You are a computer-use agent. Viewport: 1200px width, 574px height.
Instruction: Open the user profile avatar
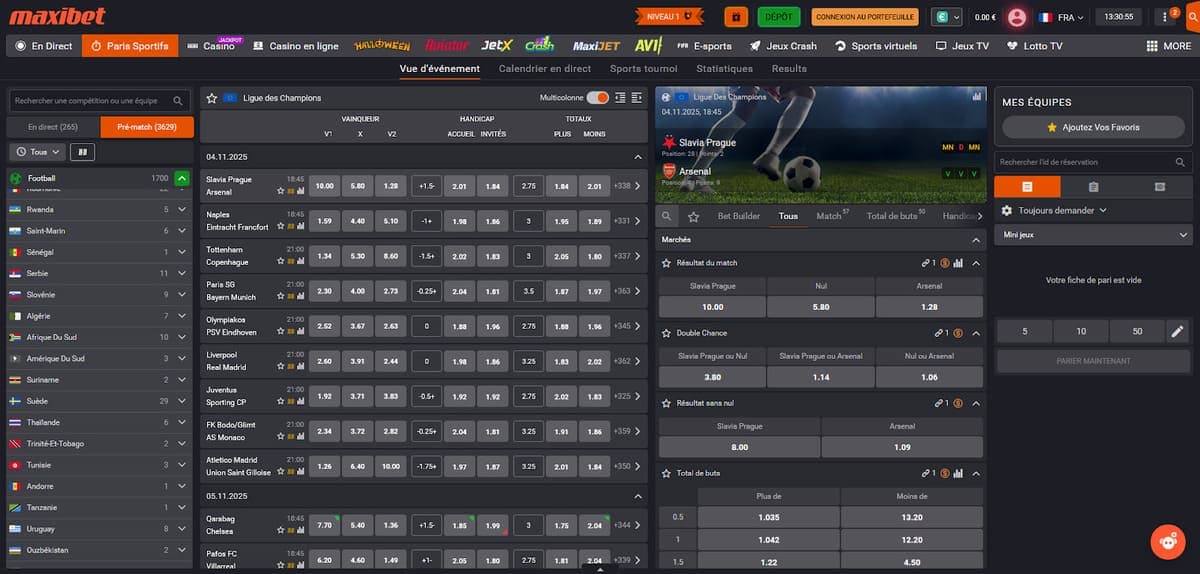click(1017, 17)
